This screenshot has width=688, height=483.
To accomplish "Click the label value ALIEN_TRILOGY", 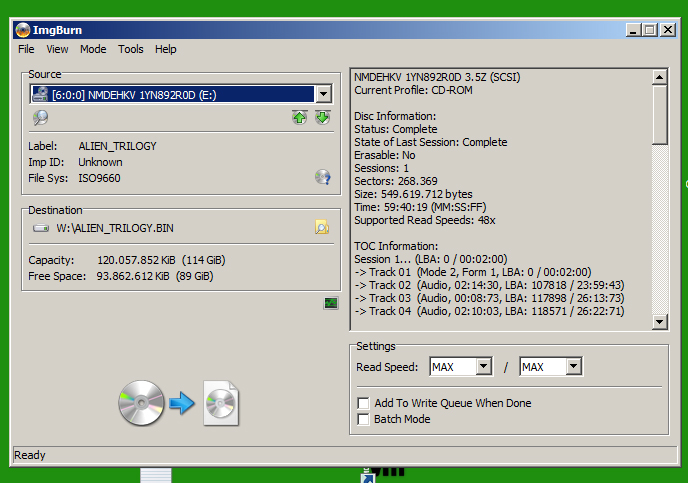I will pos(118,146).
